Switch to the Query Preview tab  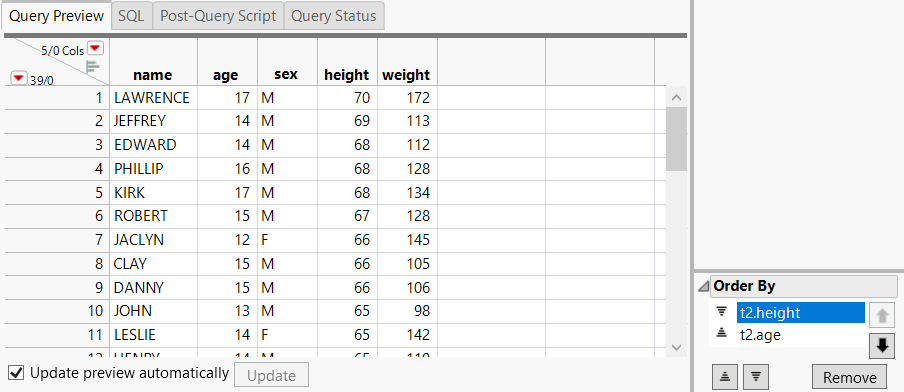click(56, 16)
